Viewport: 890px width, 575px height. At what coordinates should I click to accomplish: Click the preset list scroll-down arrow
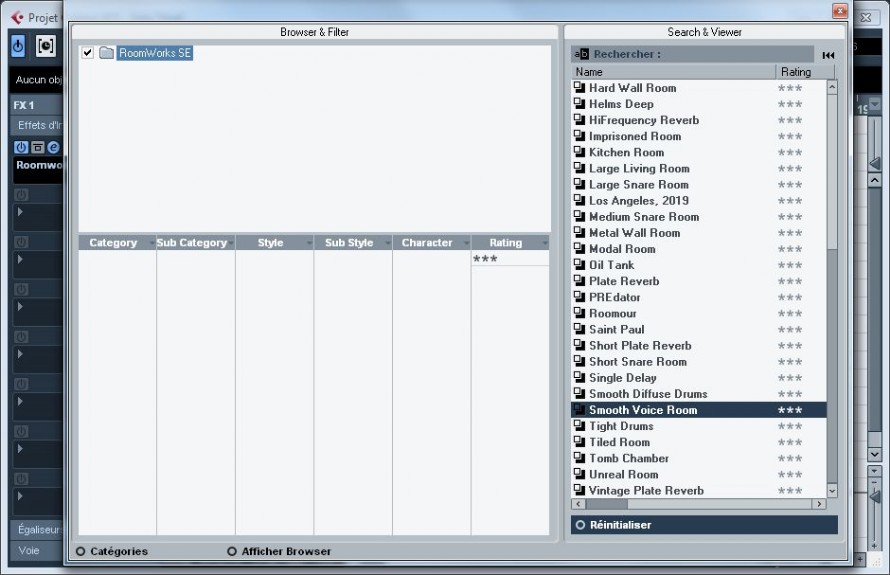click(832, 491)
